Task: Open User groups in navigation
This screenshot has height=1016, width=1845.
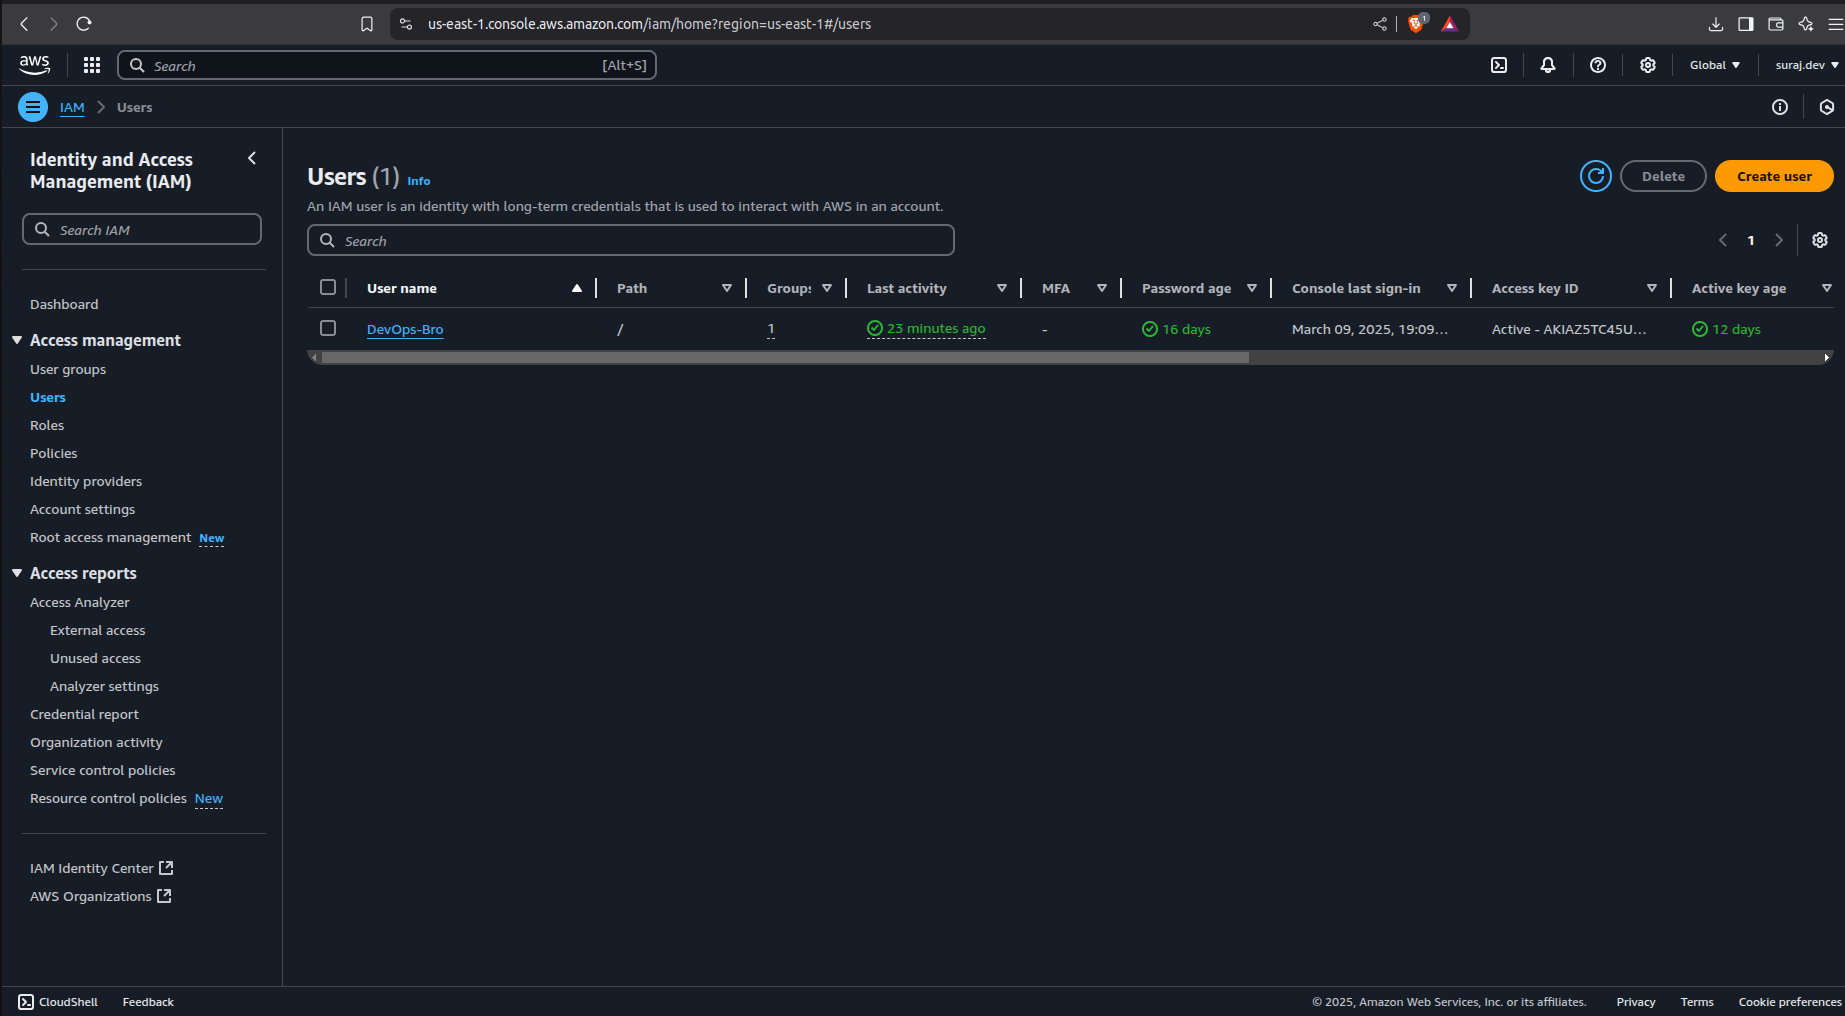Action: coord(68,369)
